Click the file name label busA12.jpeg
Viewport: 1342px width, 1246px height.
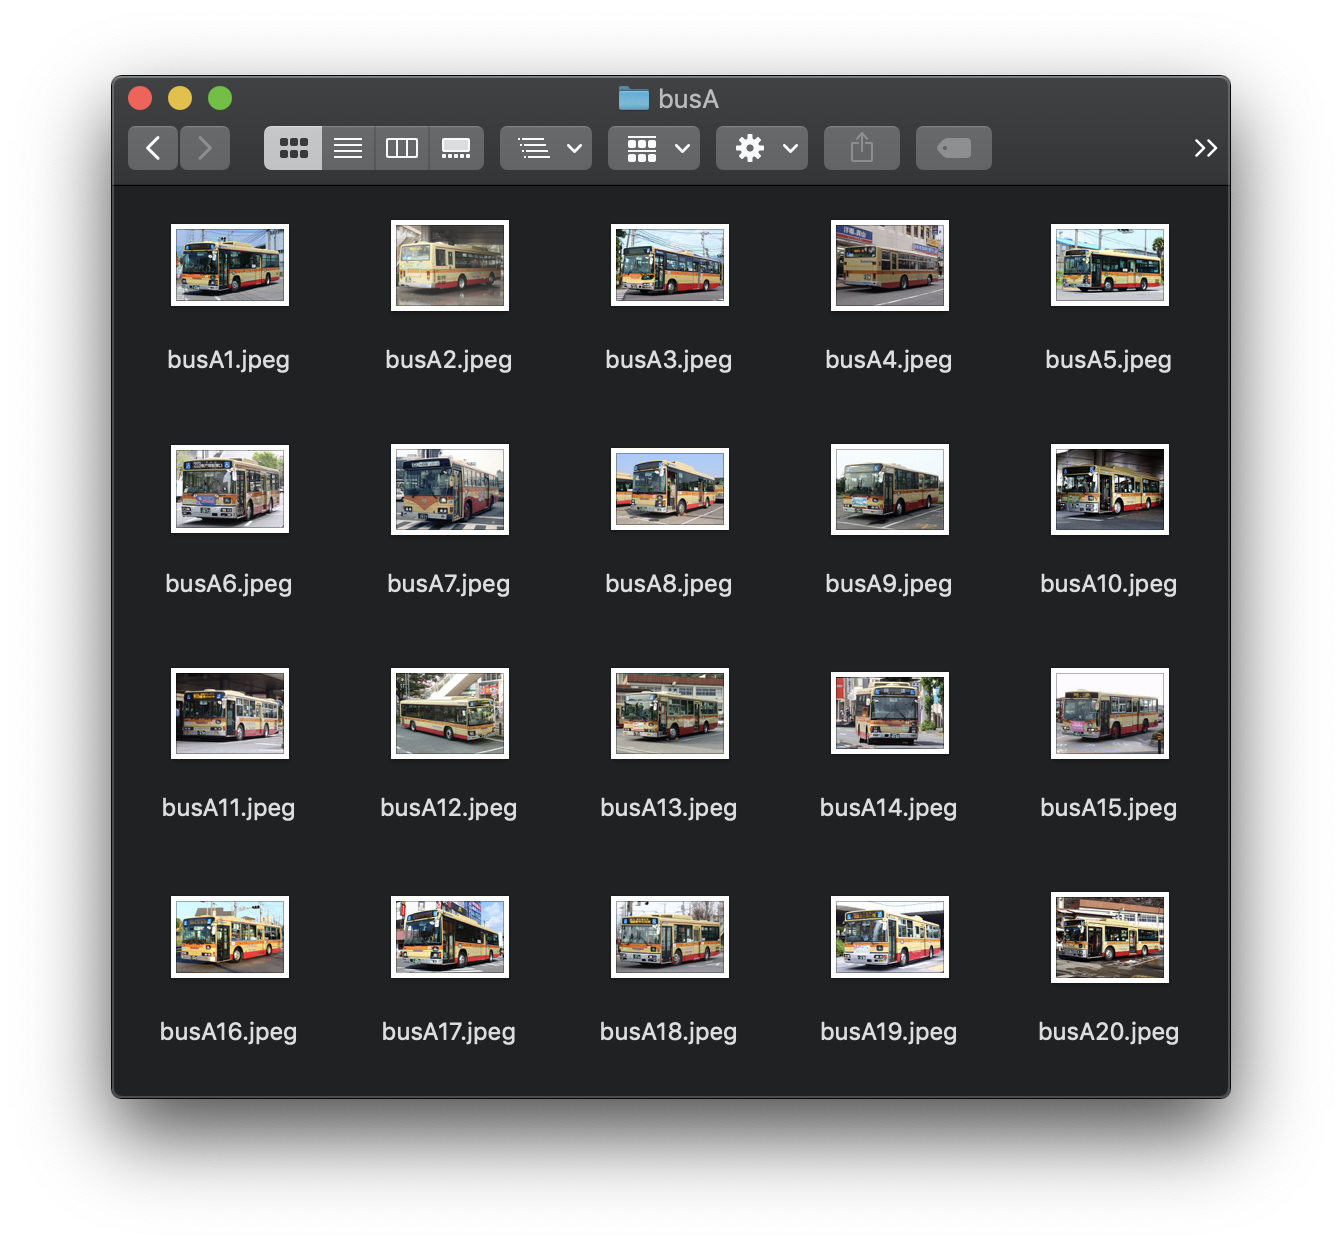[x=449, y=808]
